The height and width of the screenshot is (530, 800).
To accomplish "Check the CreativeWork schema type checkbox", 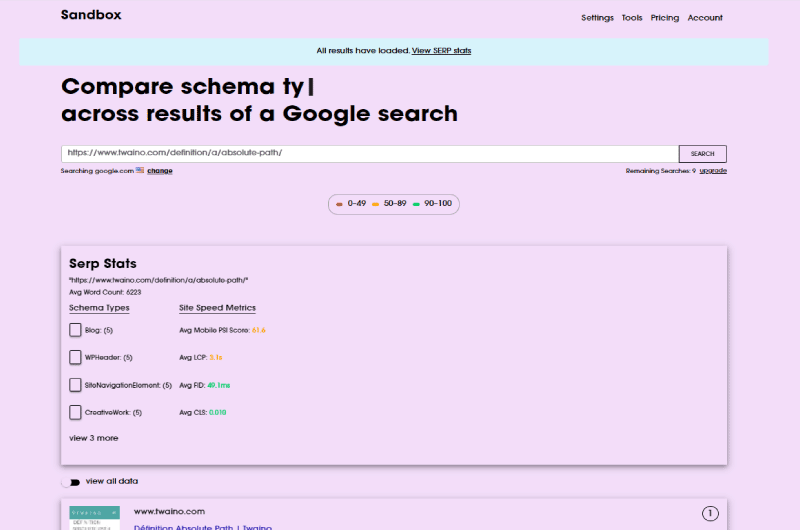I will [x=75, y=412].
